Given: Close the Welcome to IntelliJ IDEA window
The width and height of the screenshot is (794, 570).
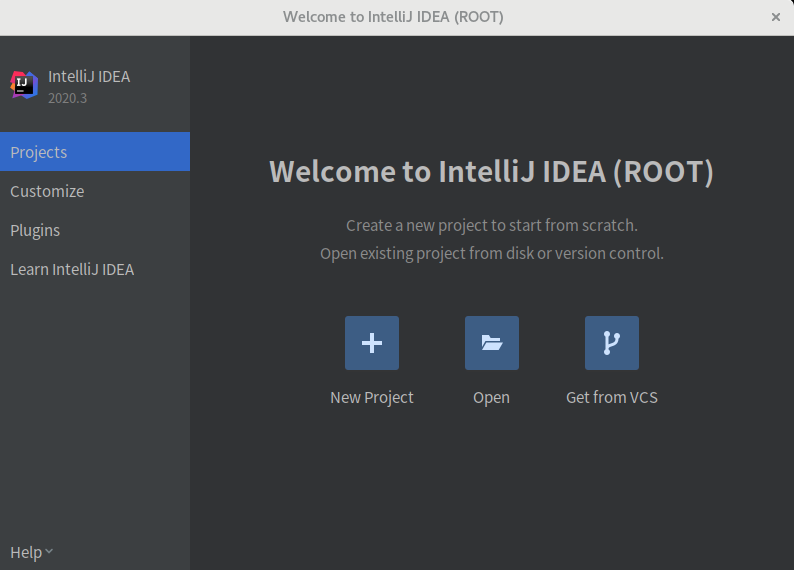Looking at the screenshot, I should pos(775,17).
